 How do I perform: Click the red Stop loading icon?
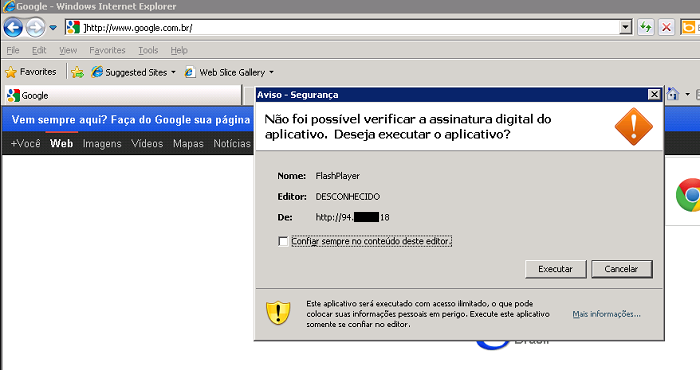666,28
